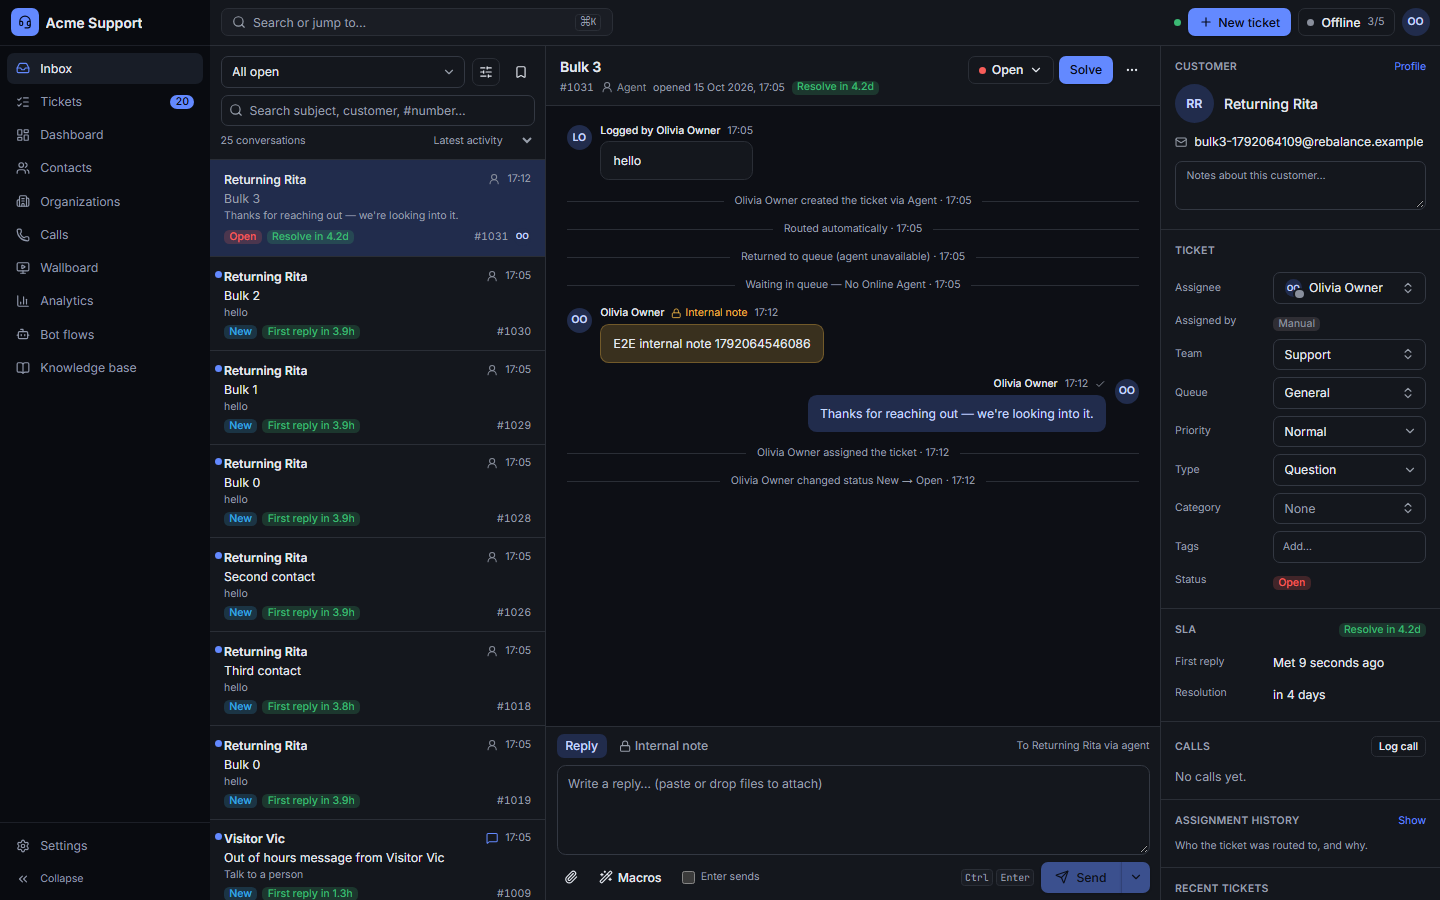Click the Log call button
This screenshot has height=900, width=1440.
click(x=1398, y=747)
